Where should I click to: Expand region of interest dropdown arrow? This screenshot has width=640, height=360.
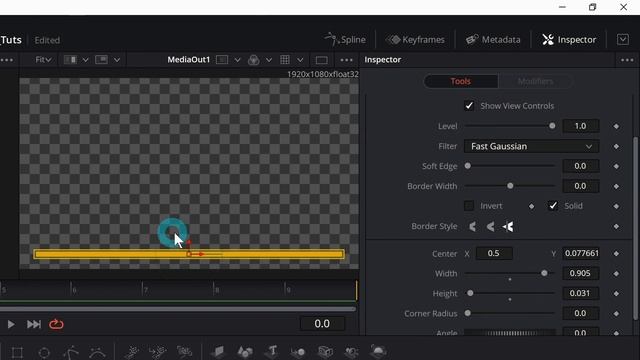click(237, 60)
